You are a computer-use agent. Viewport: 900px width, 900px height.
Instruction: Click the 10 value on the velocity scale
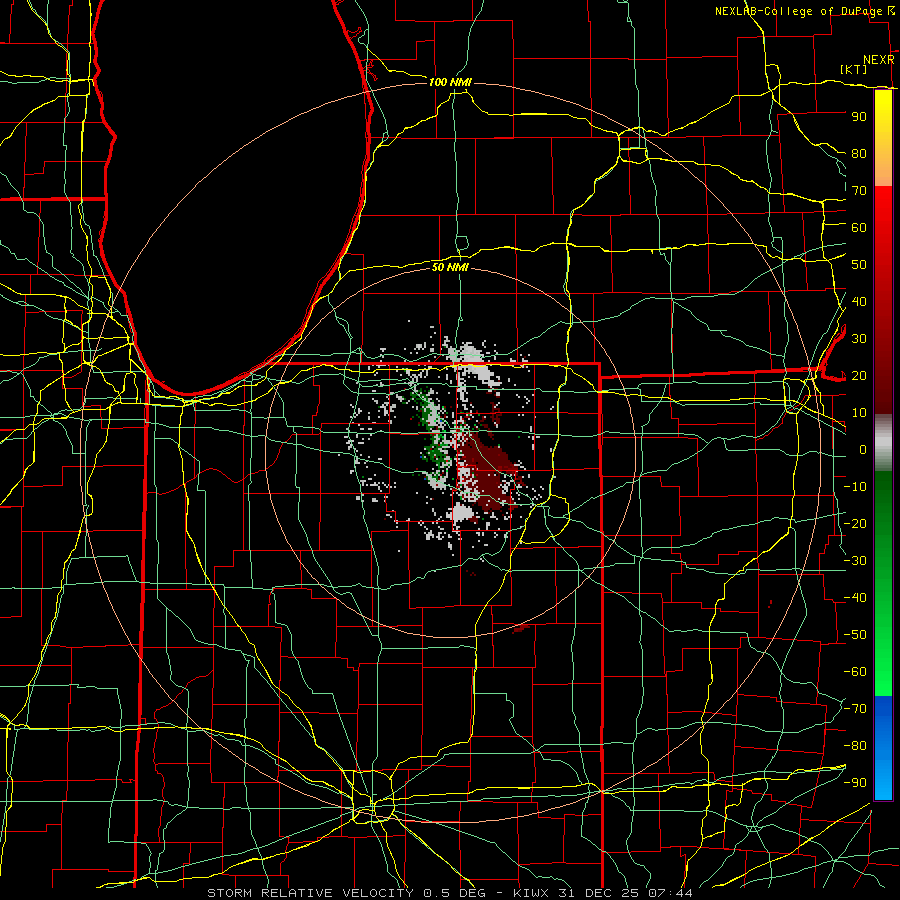click(x=859, y=413)
